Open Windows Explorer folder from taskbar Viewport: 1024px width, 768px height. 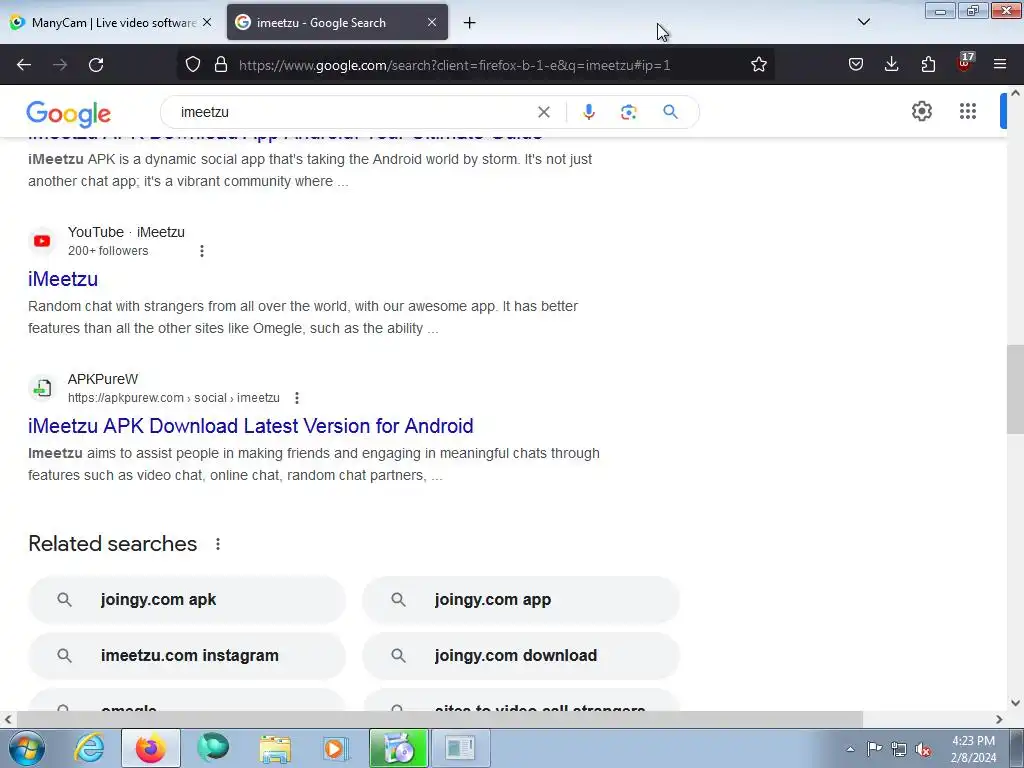click(x=275, y=748)
